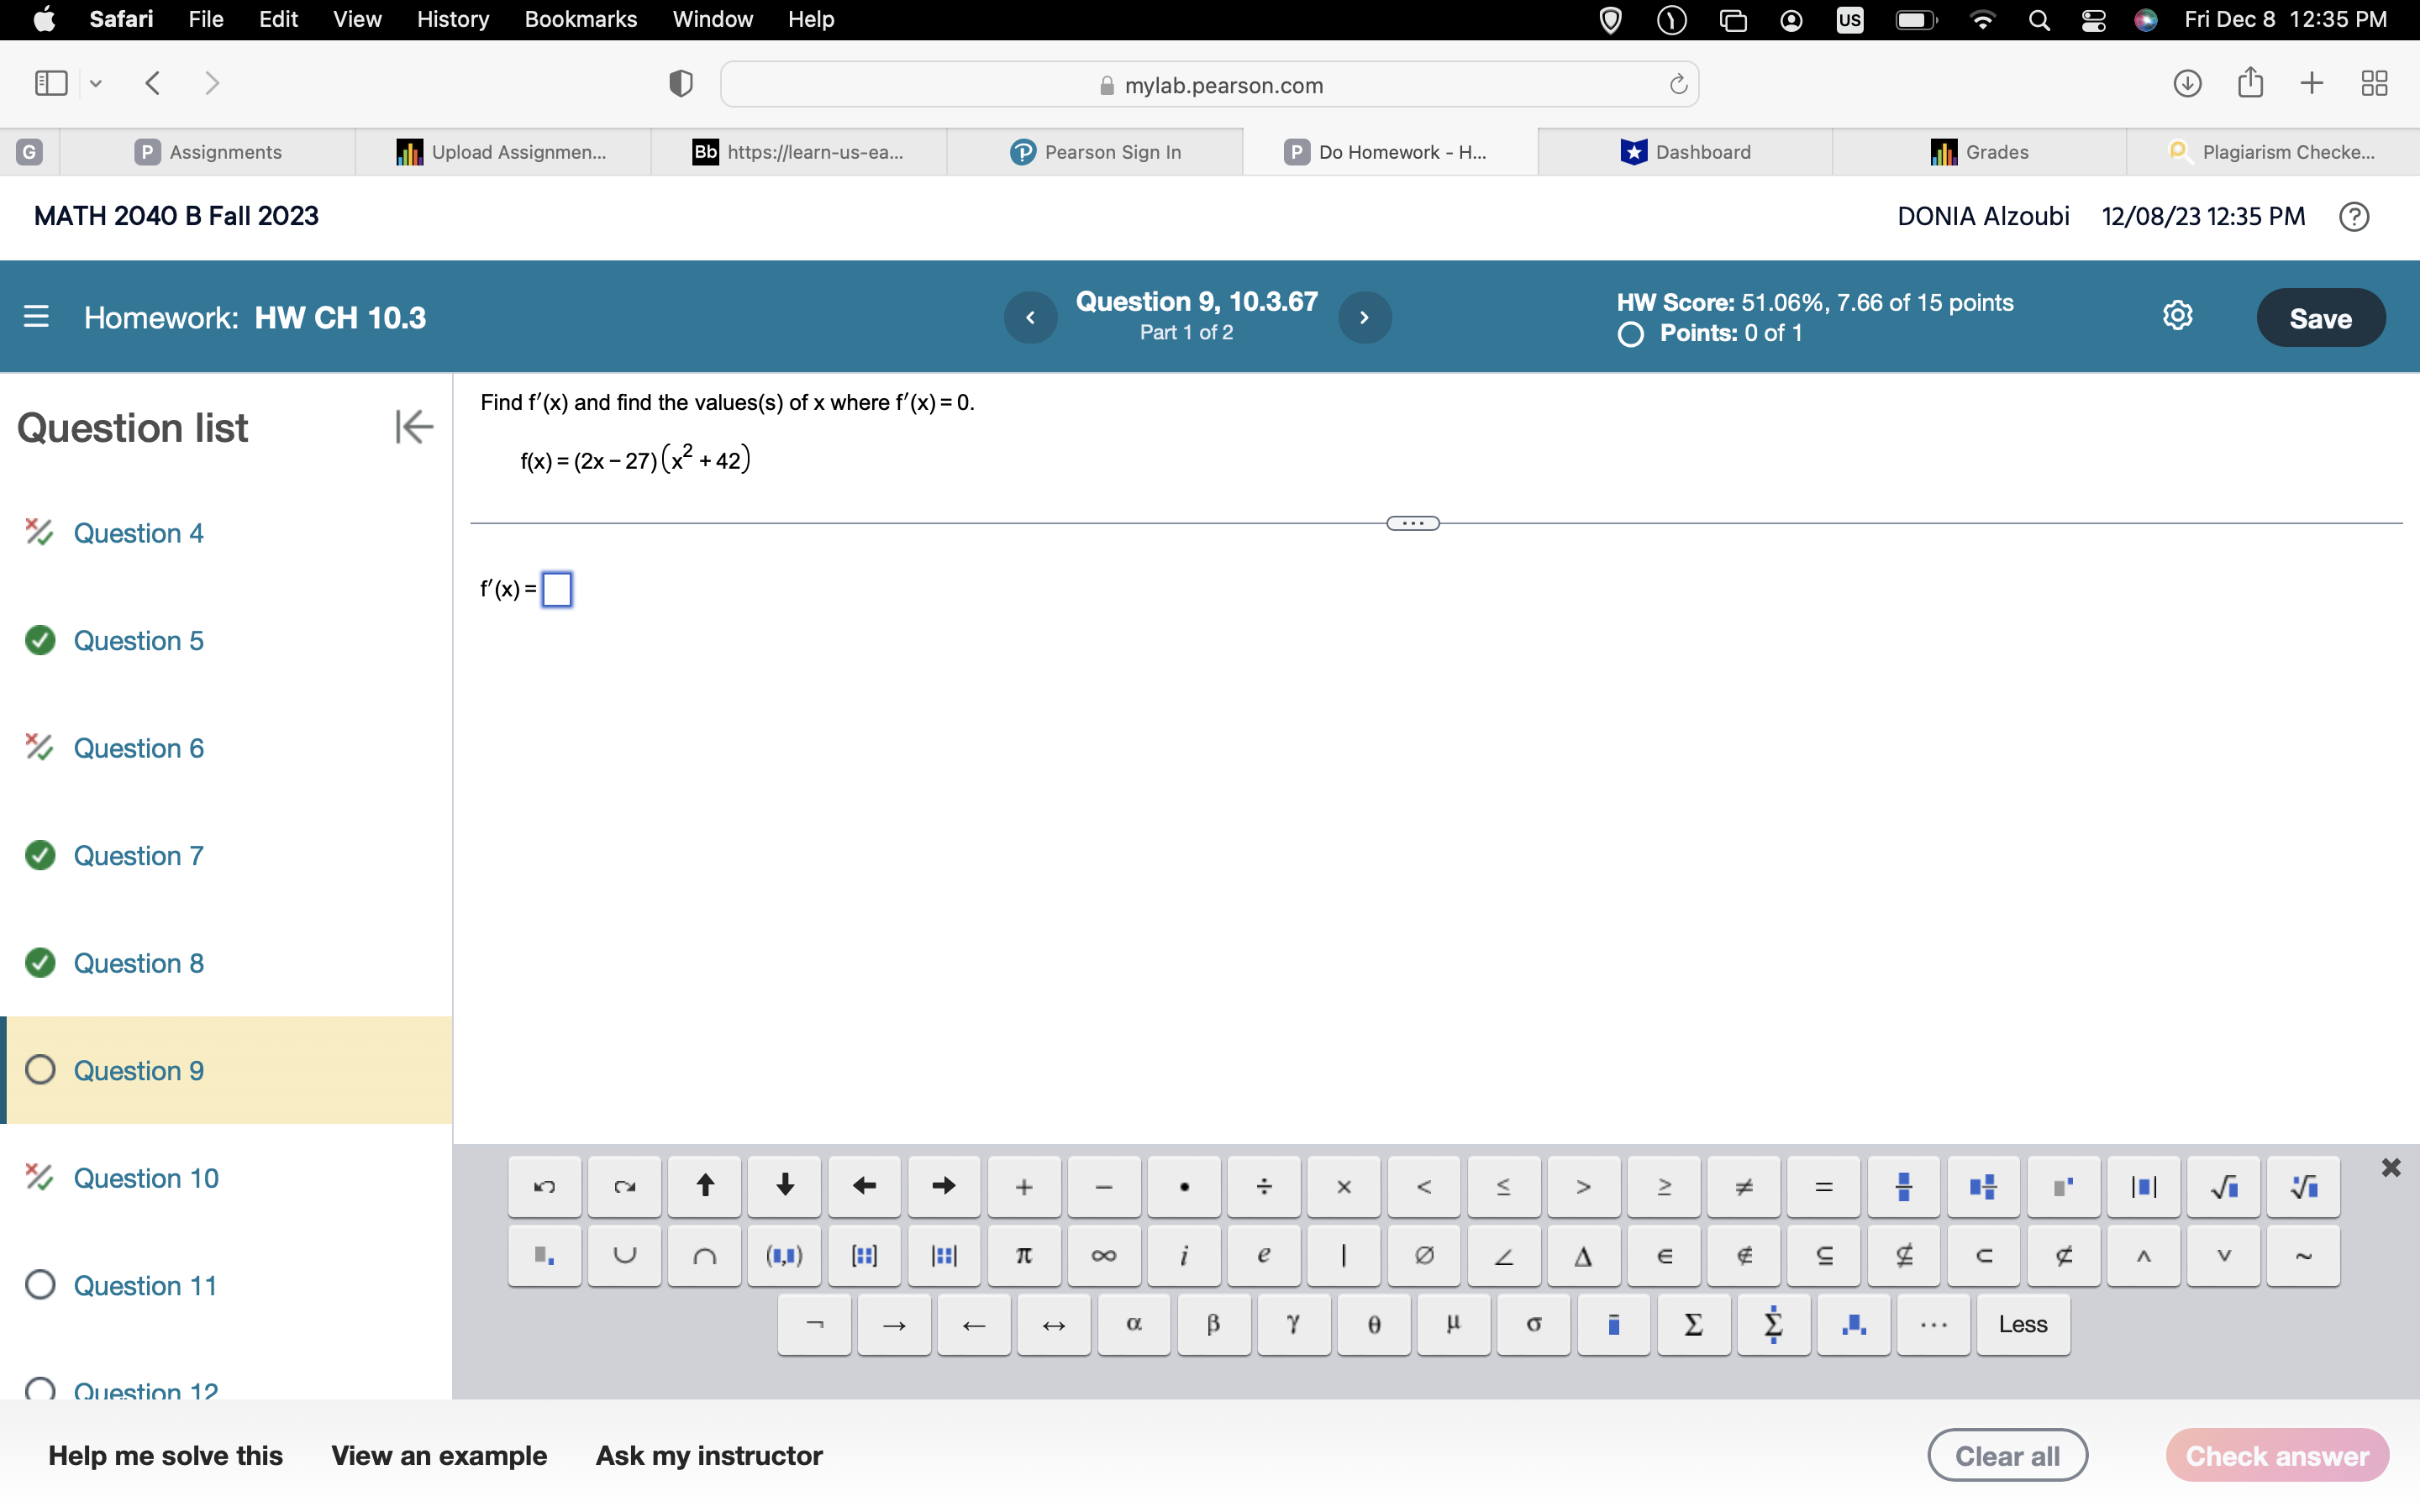Insert the absolute value template

pyautogui.click(x=2143, y=1186)
